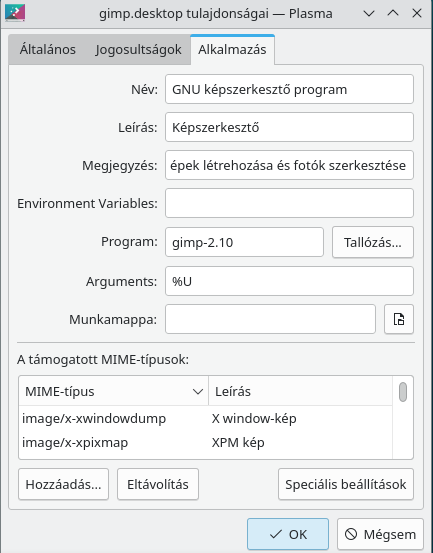Viewport: 433px width, 553px height.
Task: Click the XPM kép description cell
Action: coord(238,443)
